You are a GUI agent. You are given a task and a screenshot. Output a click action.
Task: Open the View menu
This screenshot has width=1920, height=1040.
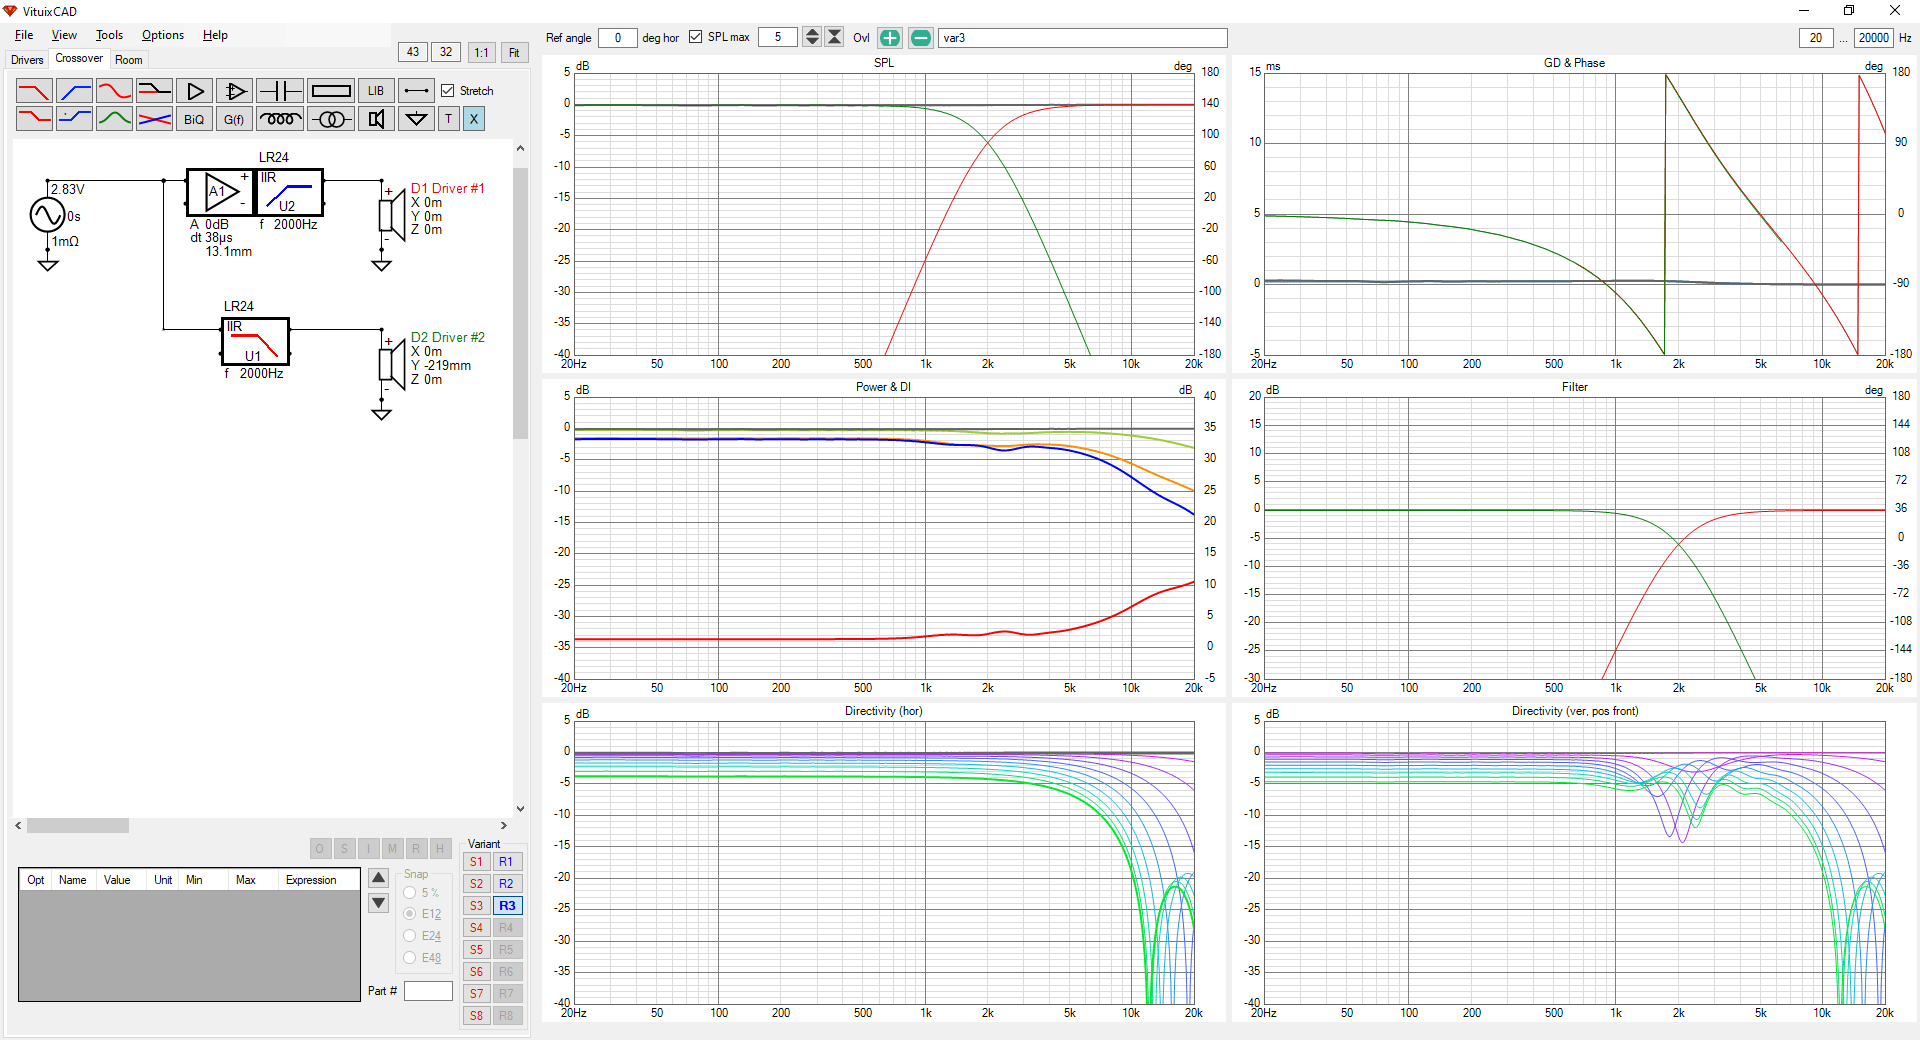pyautogui.click(x=64, y=35)
